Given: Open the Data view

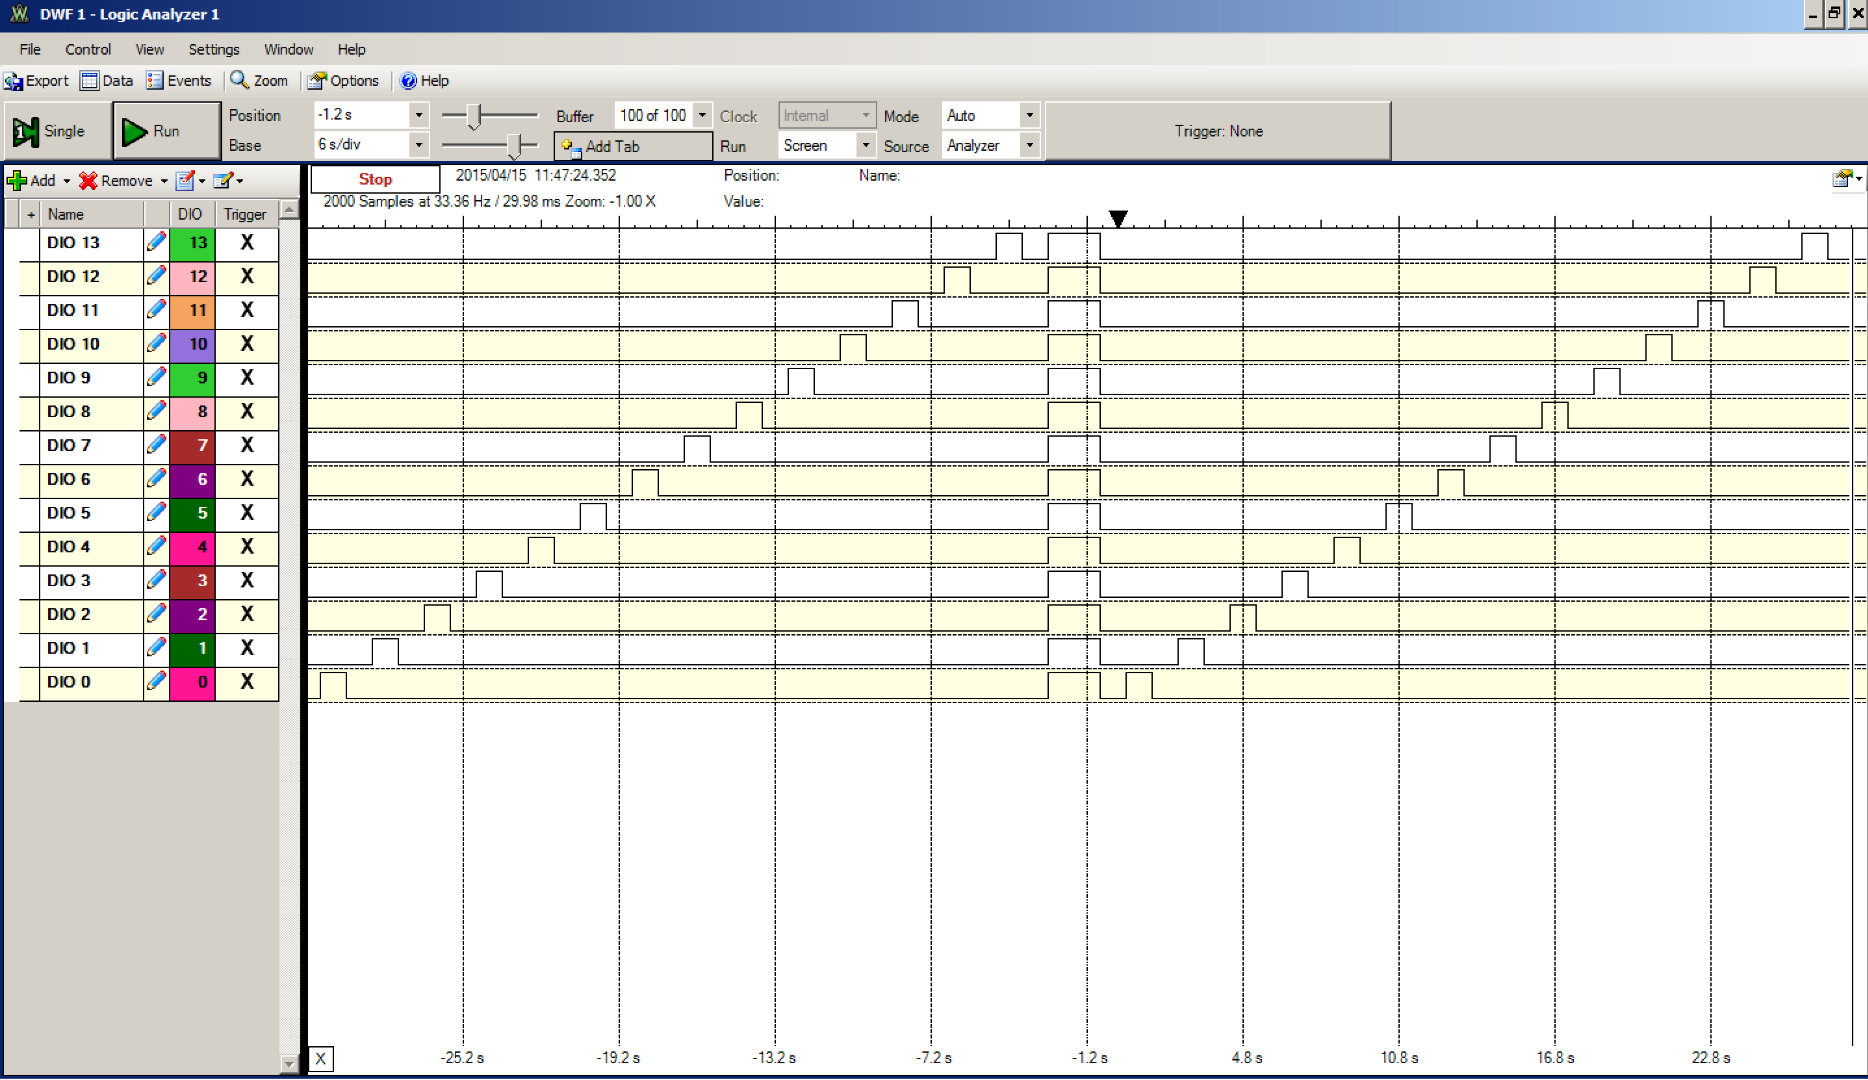Looking at the screenshot, I should coord(105,81).
